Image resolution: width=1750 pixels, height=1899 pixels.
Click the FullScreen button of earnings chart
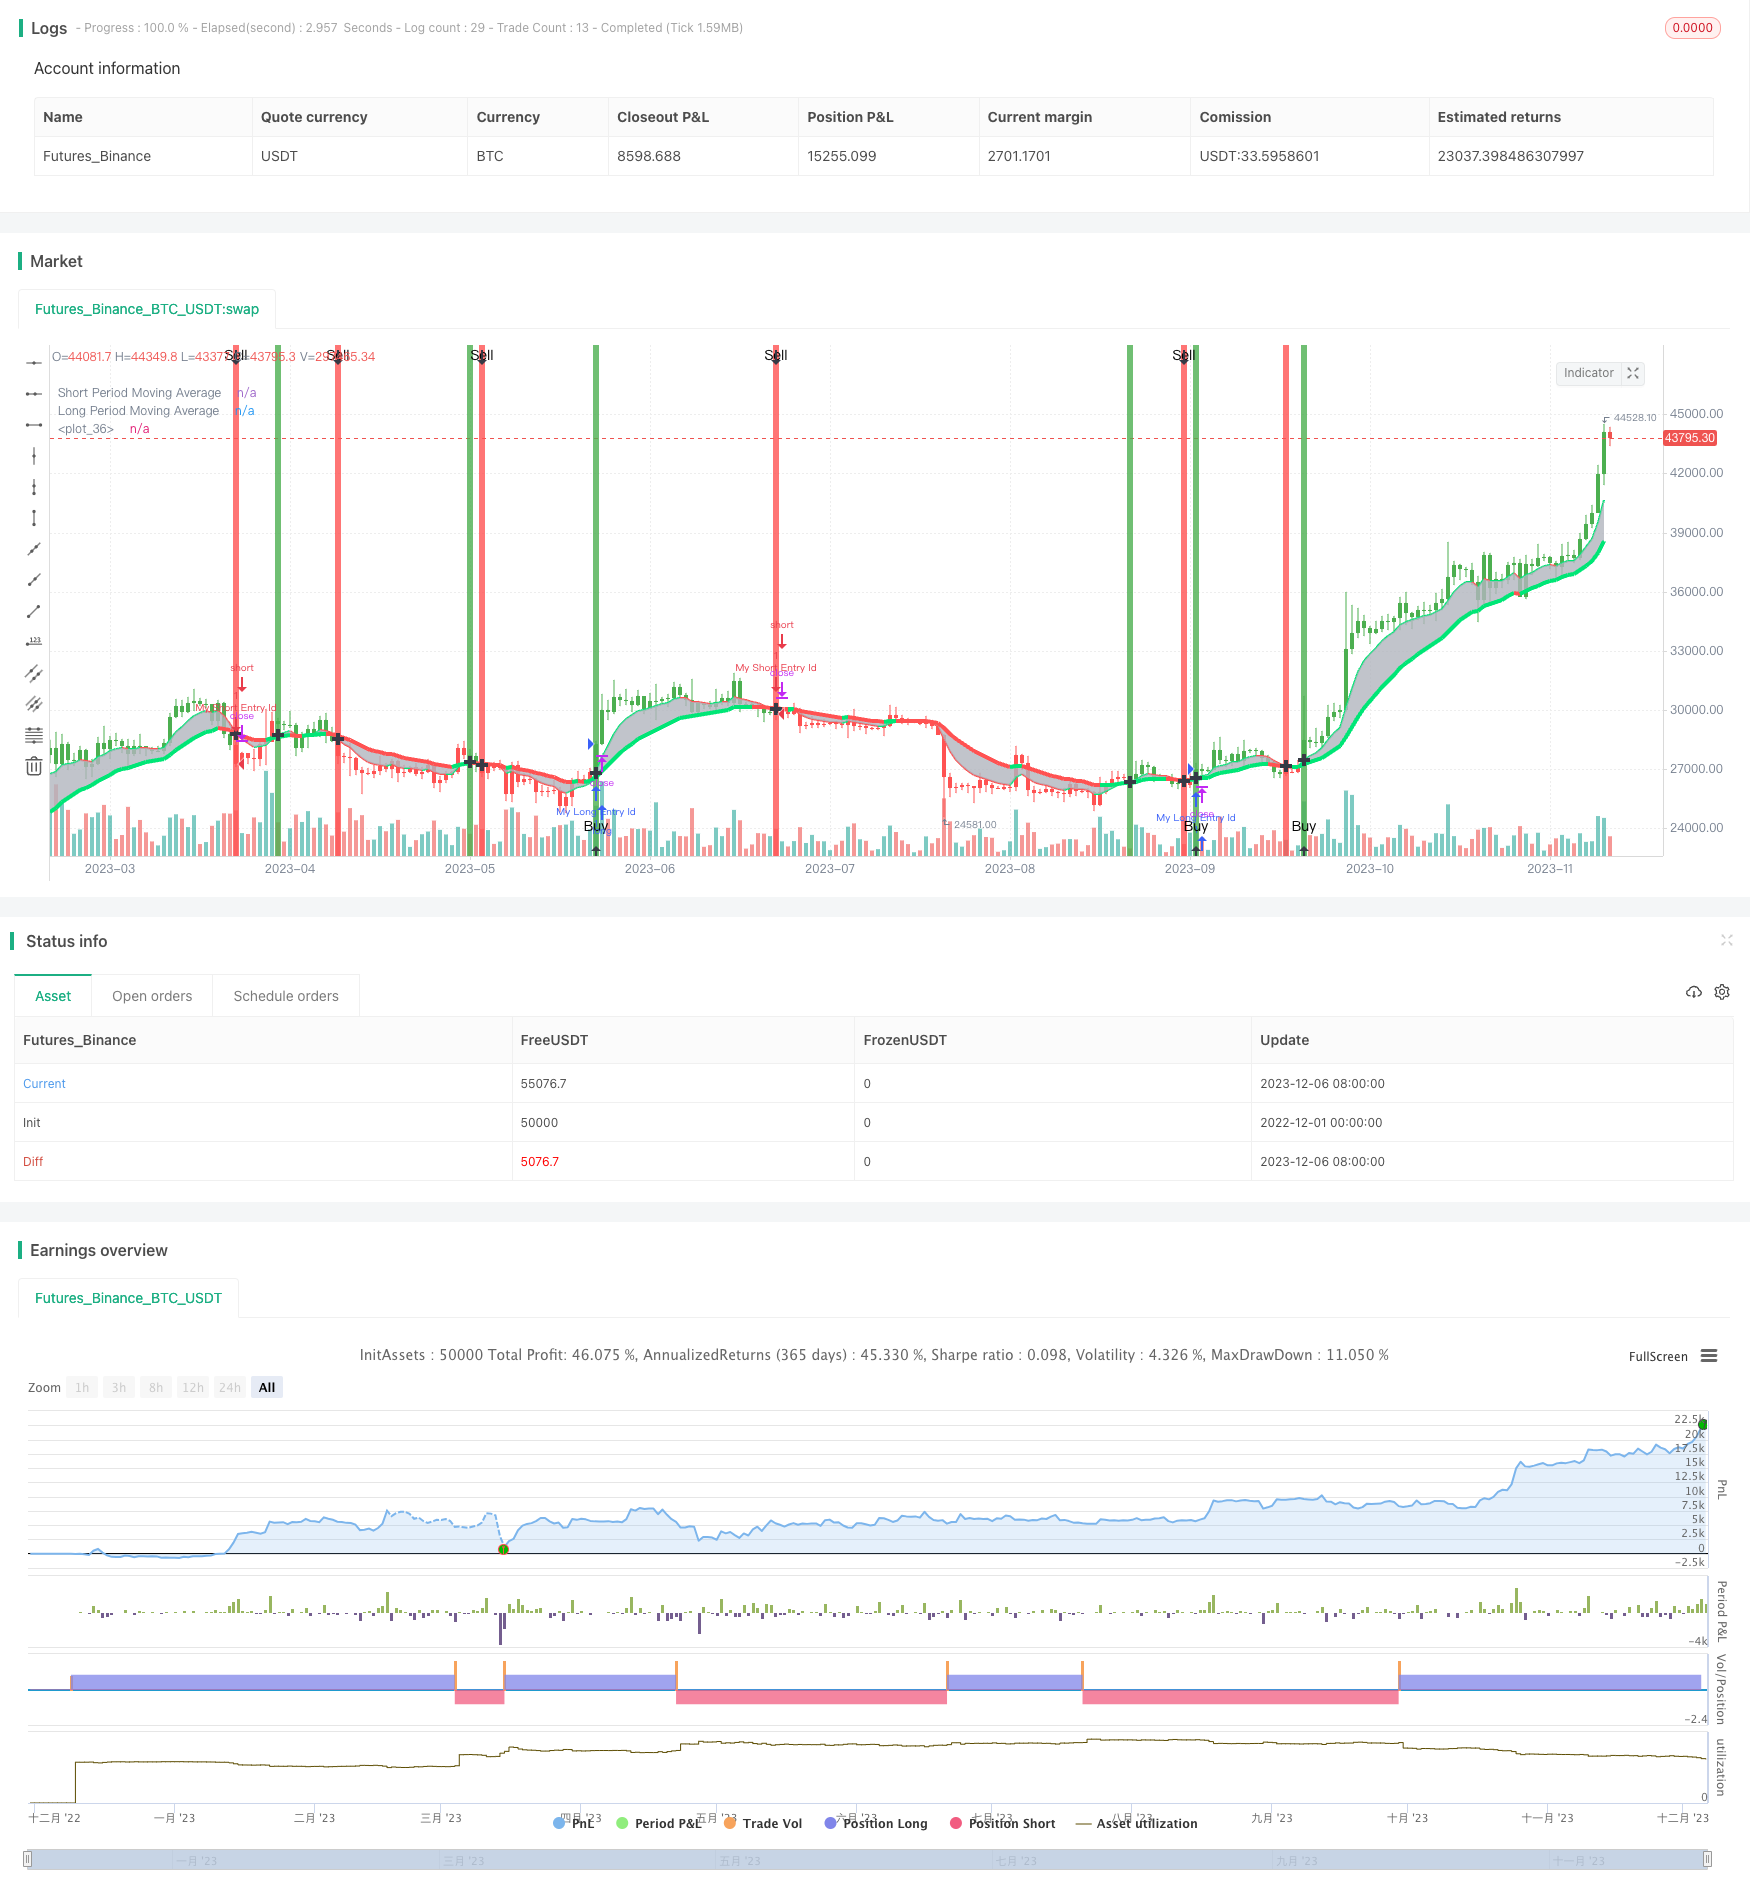click(1658, 1357)
